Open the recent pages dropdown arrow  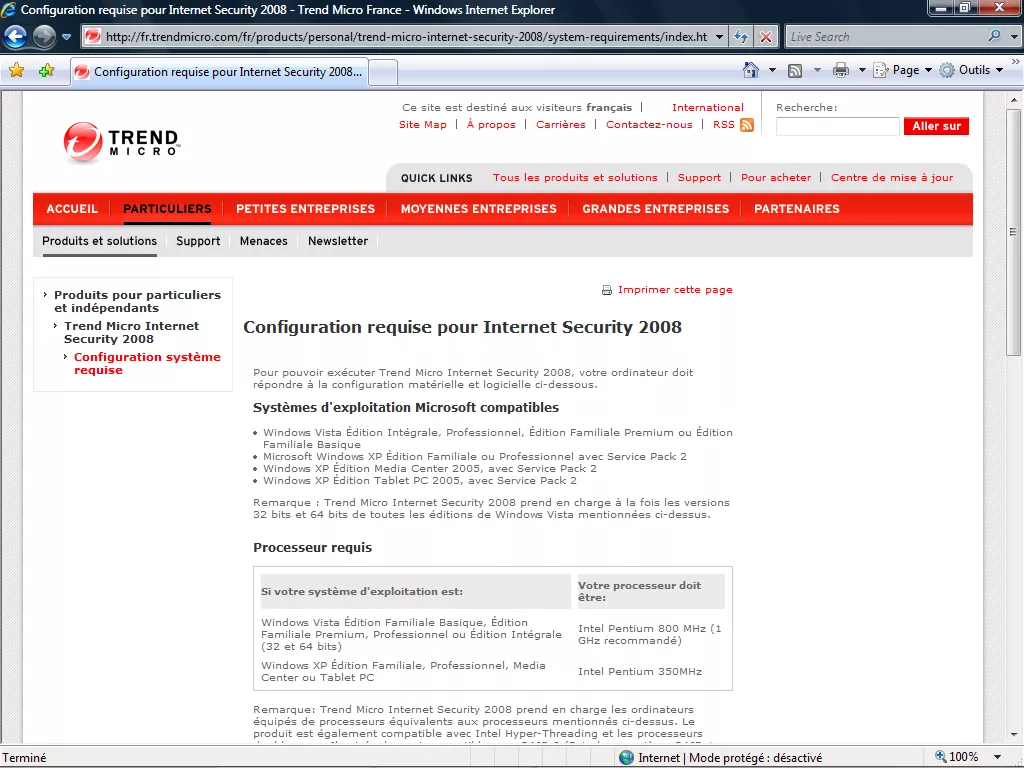click(67, 37)
